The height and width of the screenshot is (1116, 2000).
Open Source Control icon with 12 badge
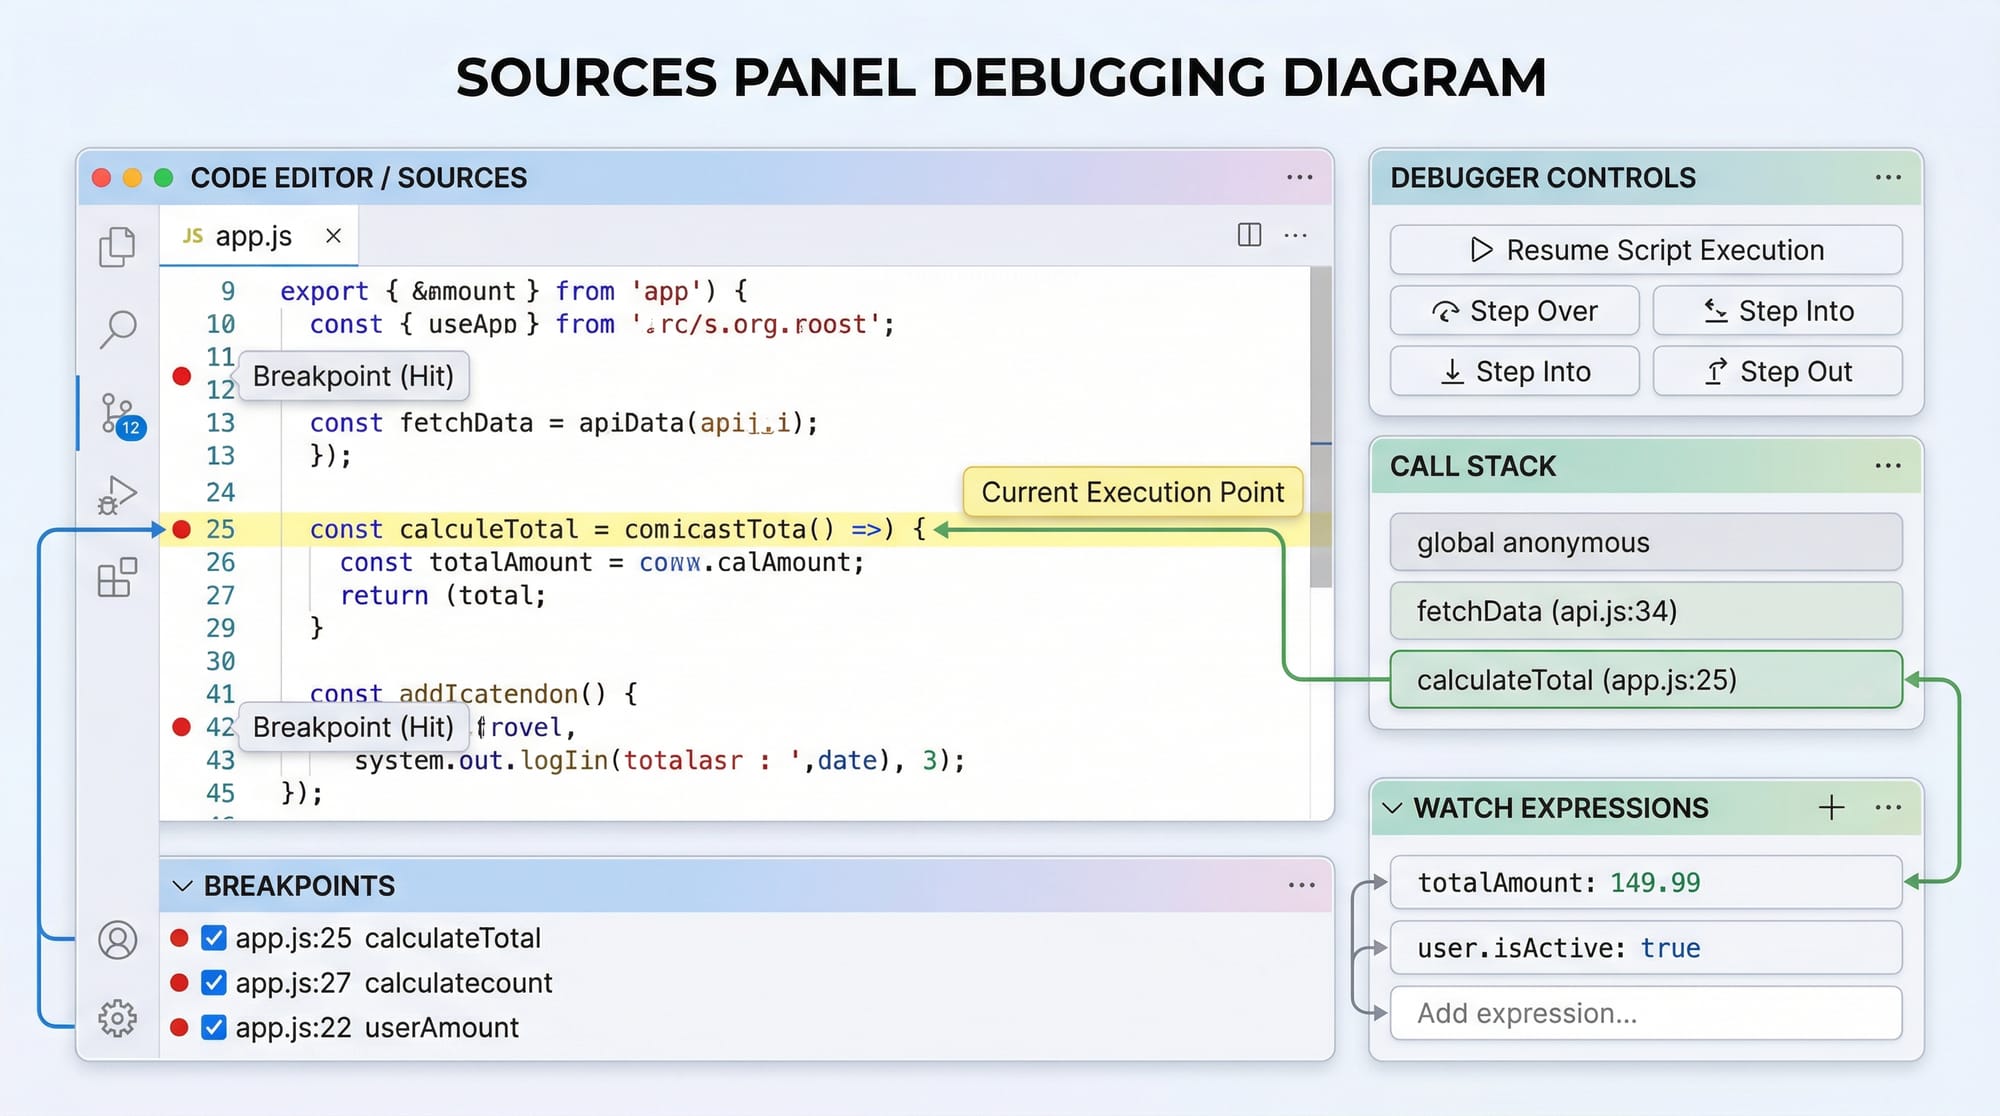click(x=119, y=413)
